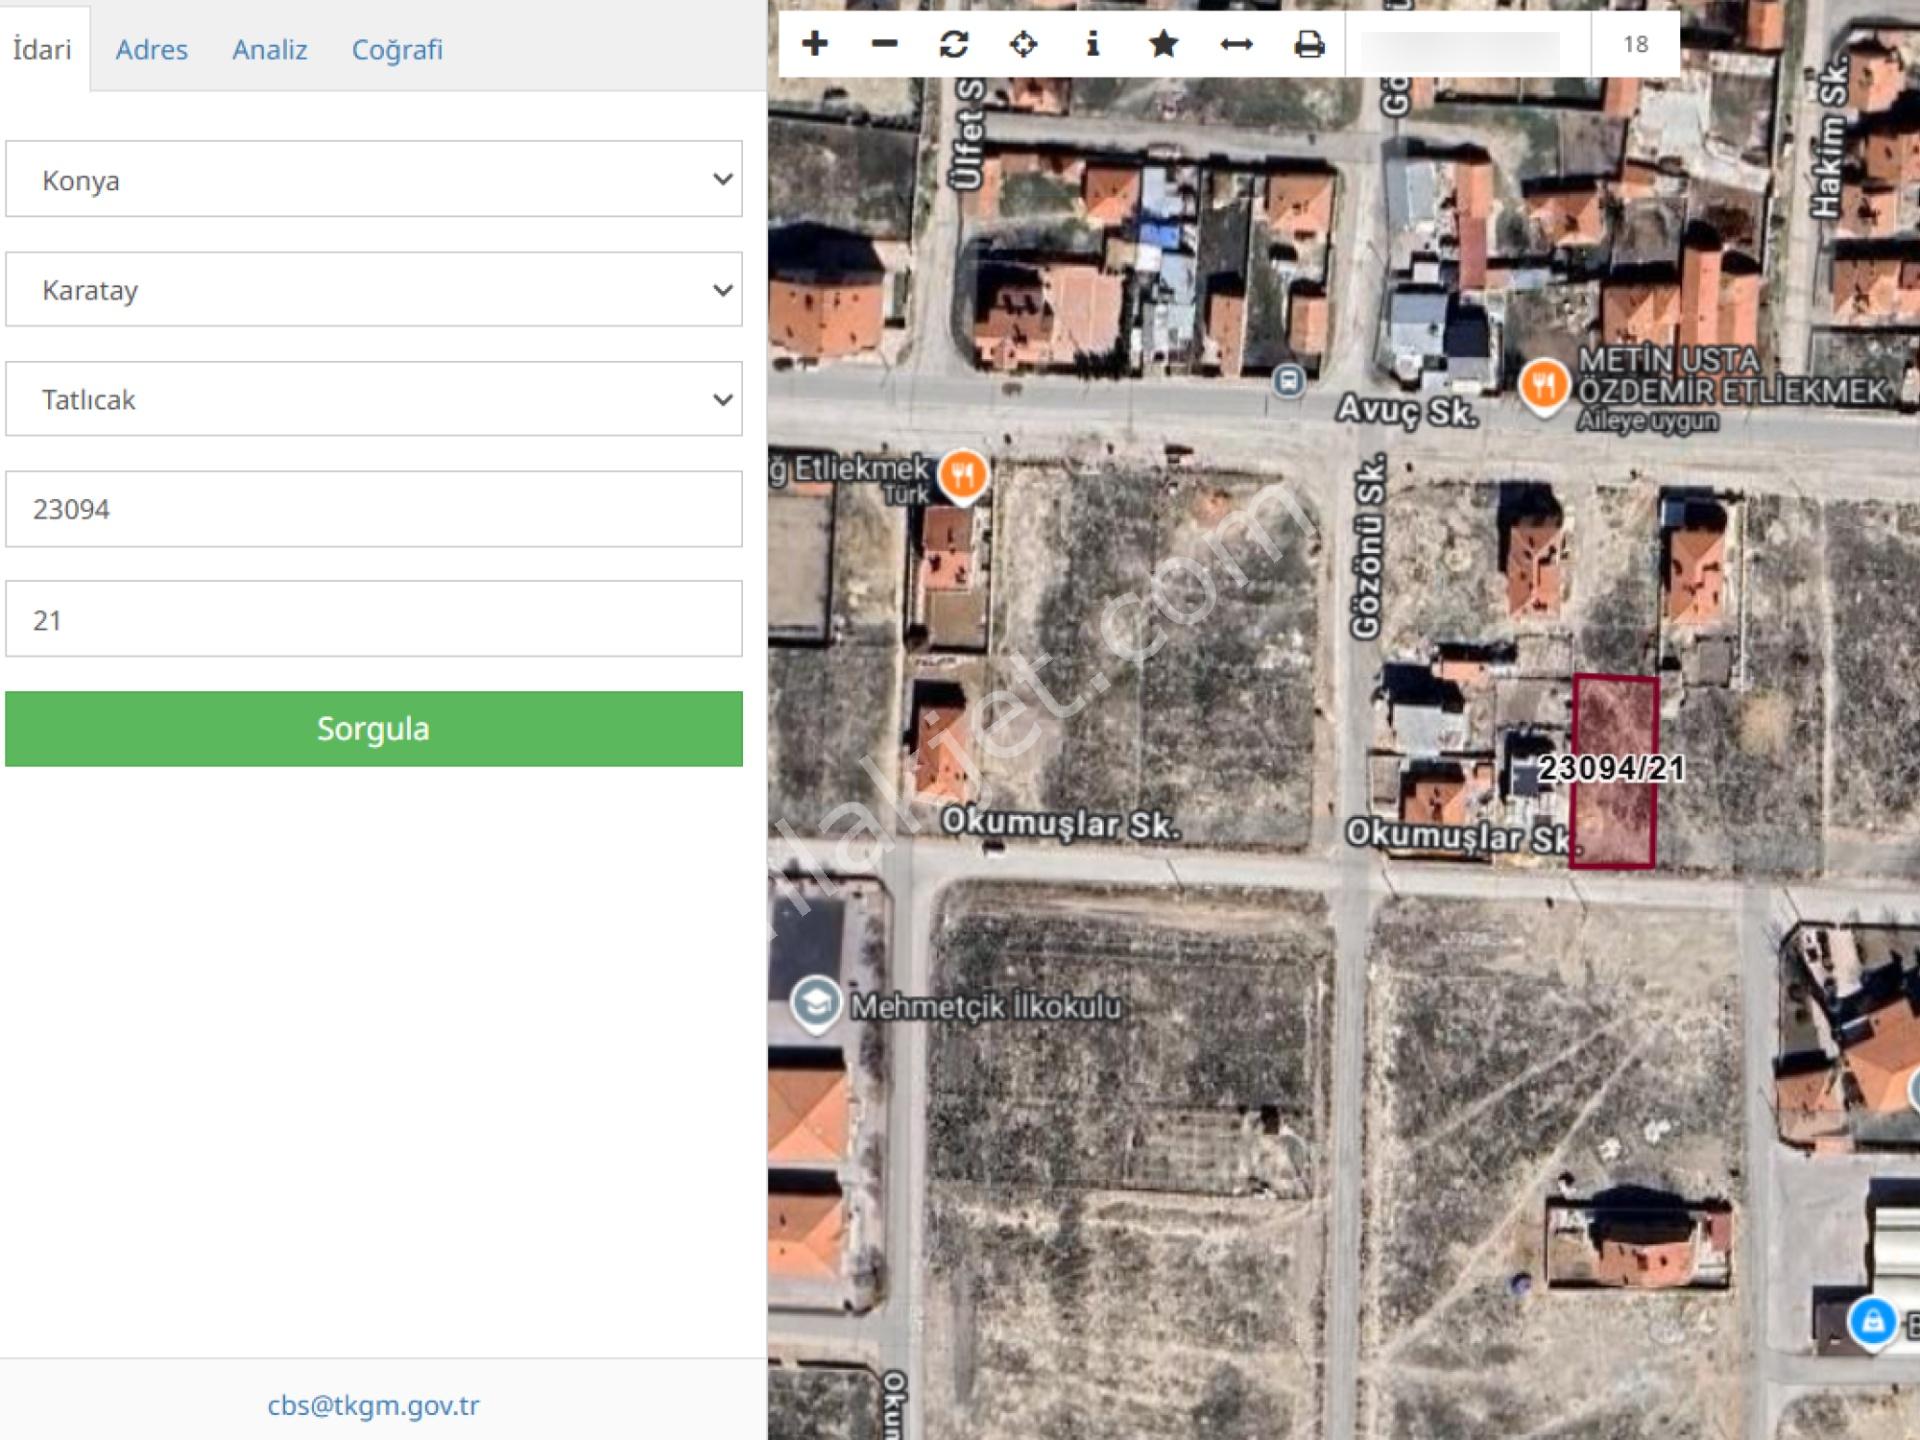Switch to the Adres tab

coord(151,49)
